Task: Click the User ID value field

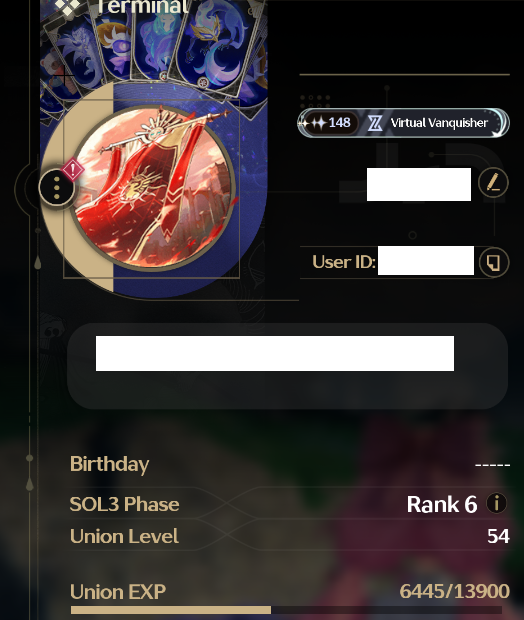Action: click(x=426, y=261)
